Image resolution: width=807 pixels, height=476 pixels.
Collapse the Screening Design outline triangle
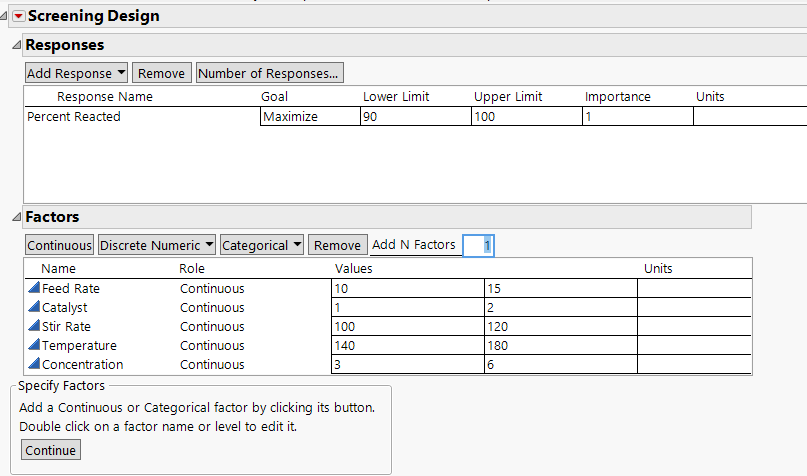(x=5, y=16)
